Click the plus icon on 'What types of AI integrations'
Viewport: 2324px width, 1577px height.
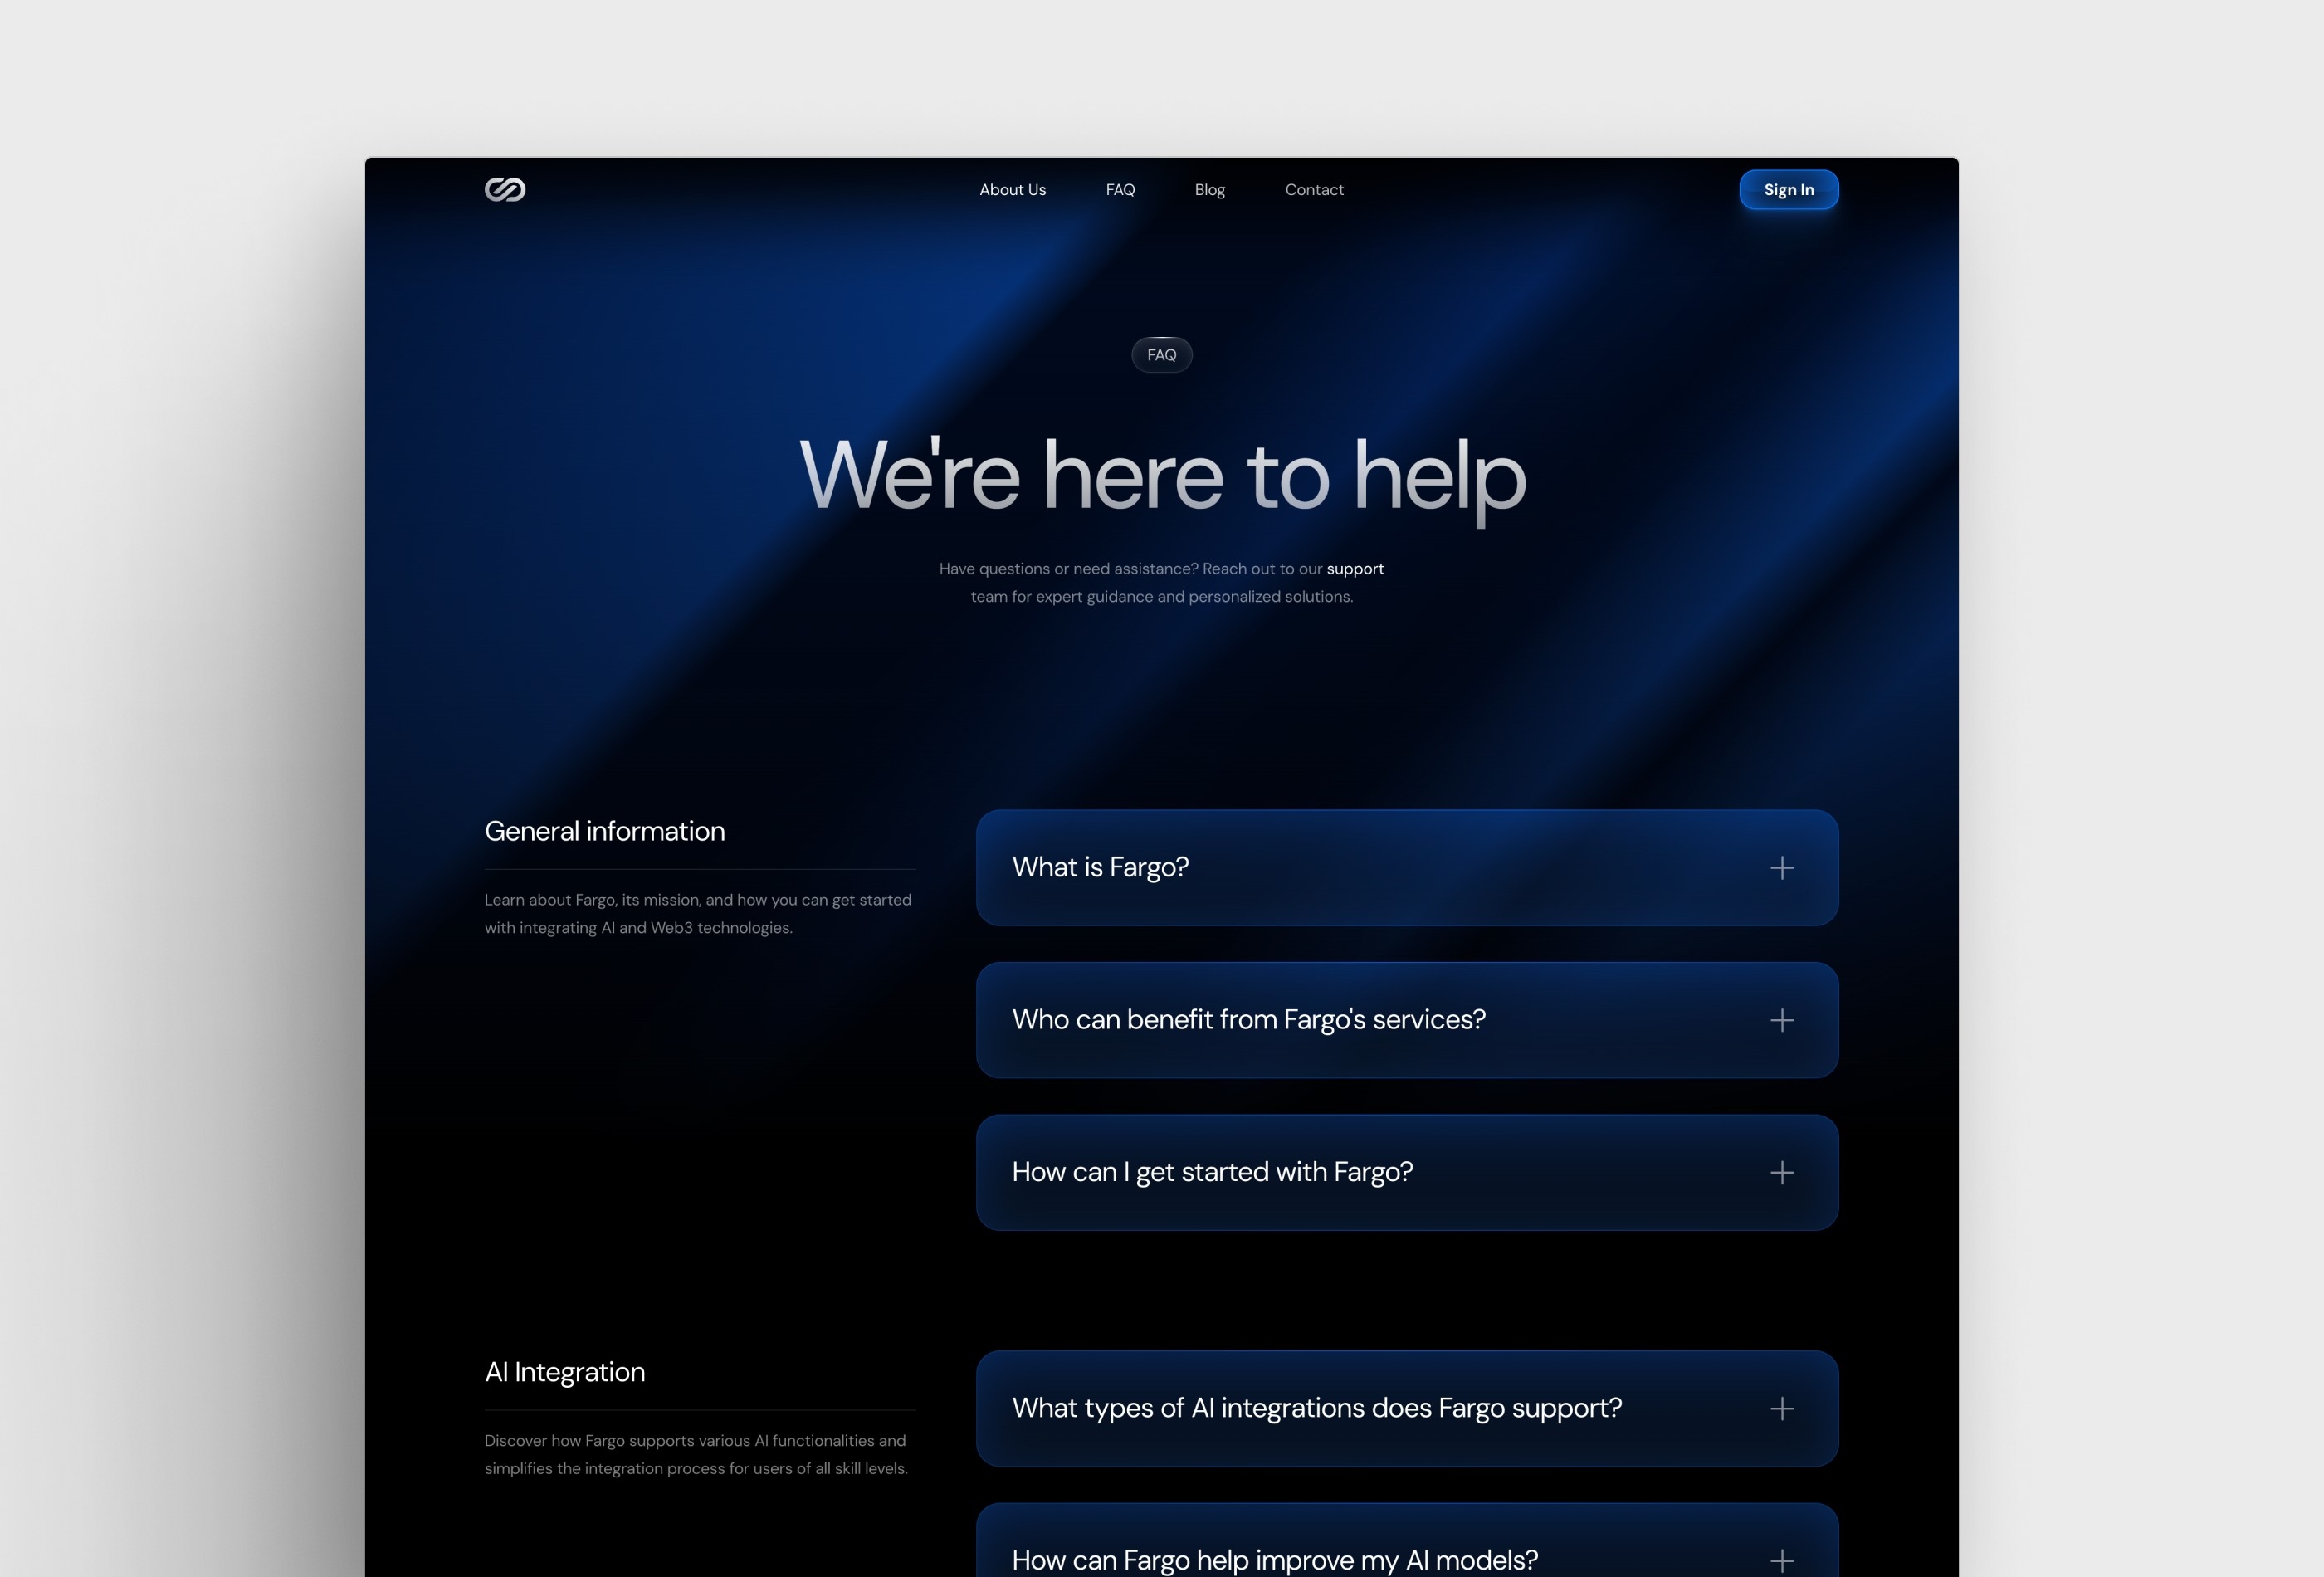pyautogui.click(x=1782, y=1408)
